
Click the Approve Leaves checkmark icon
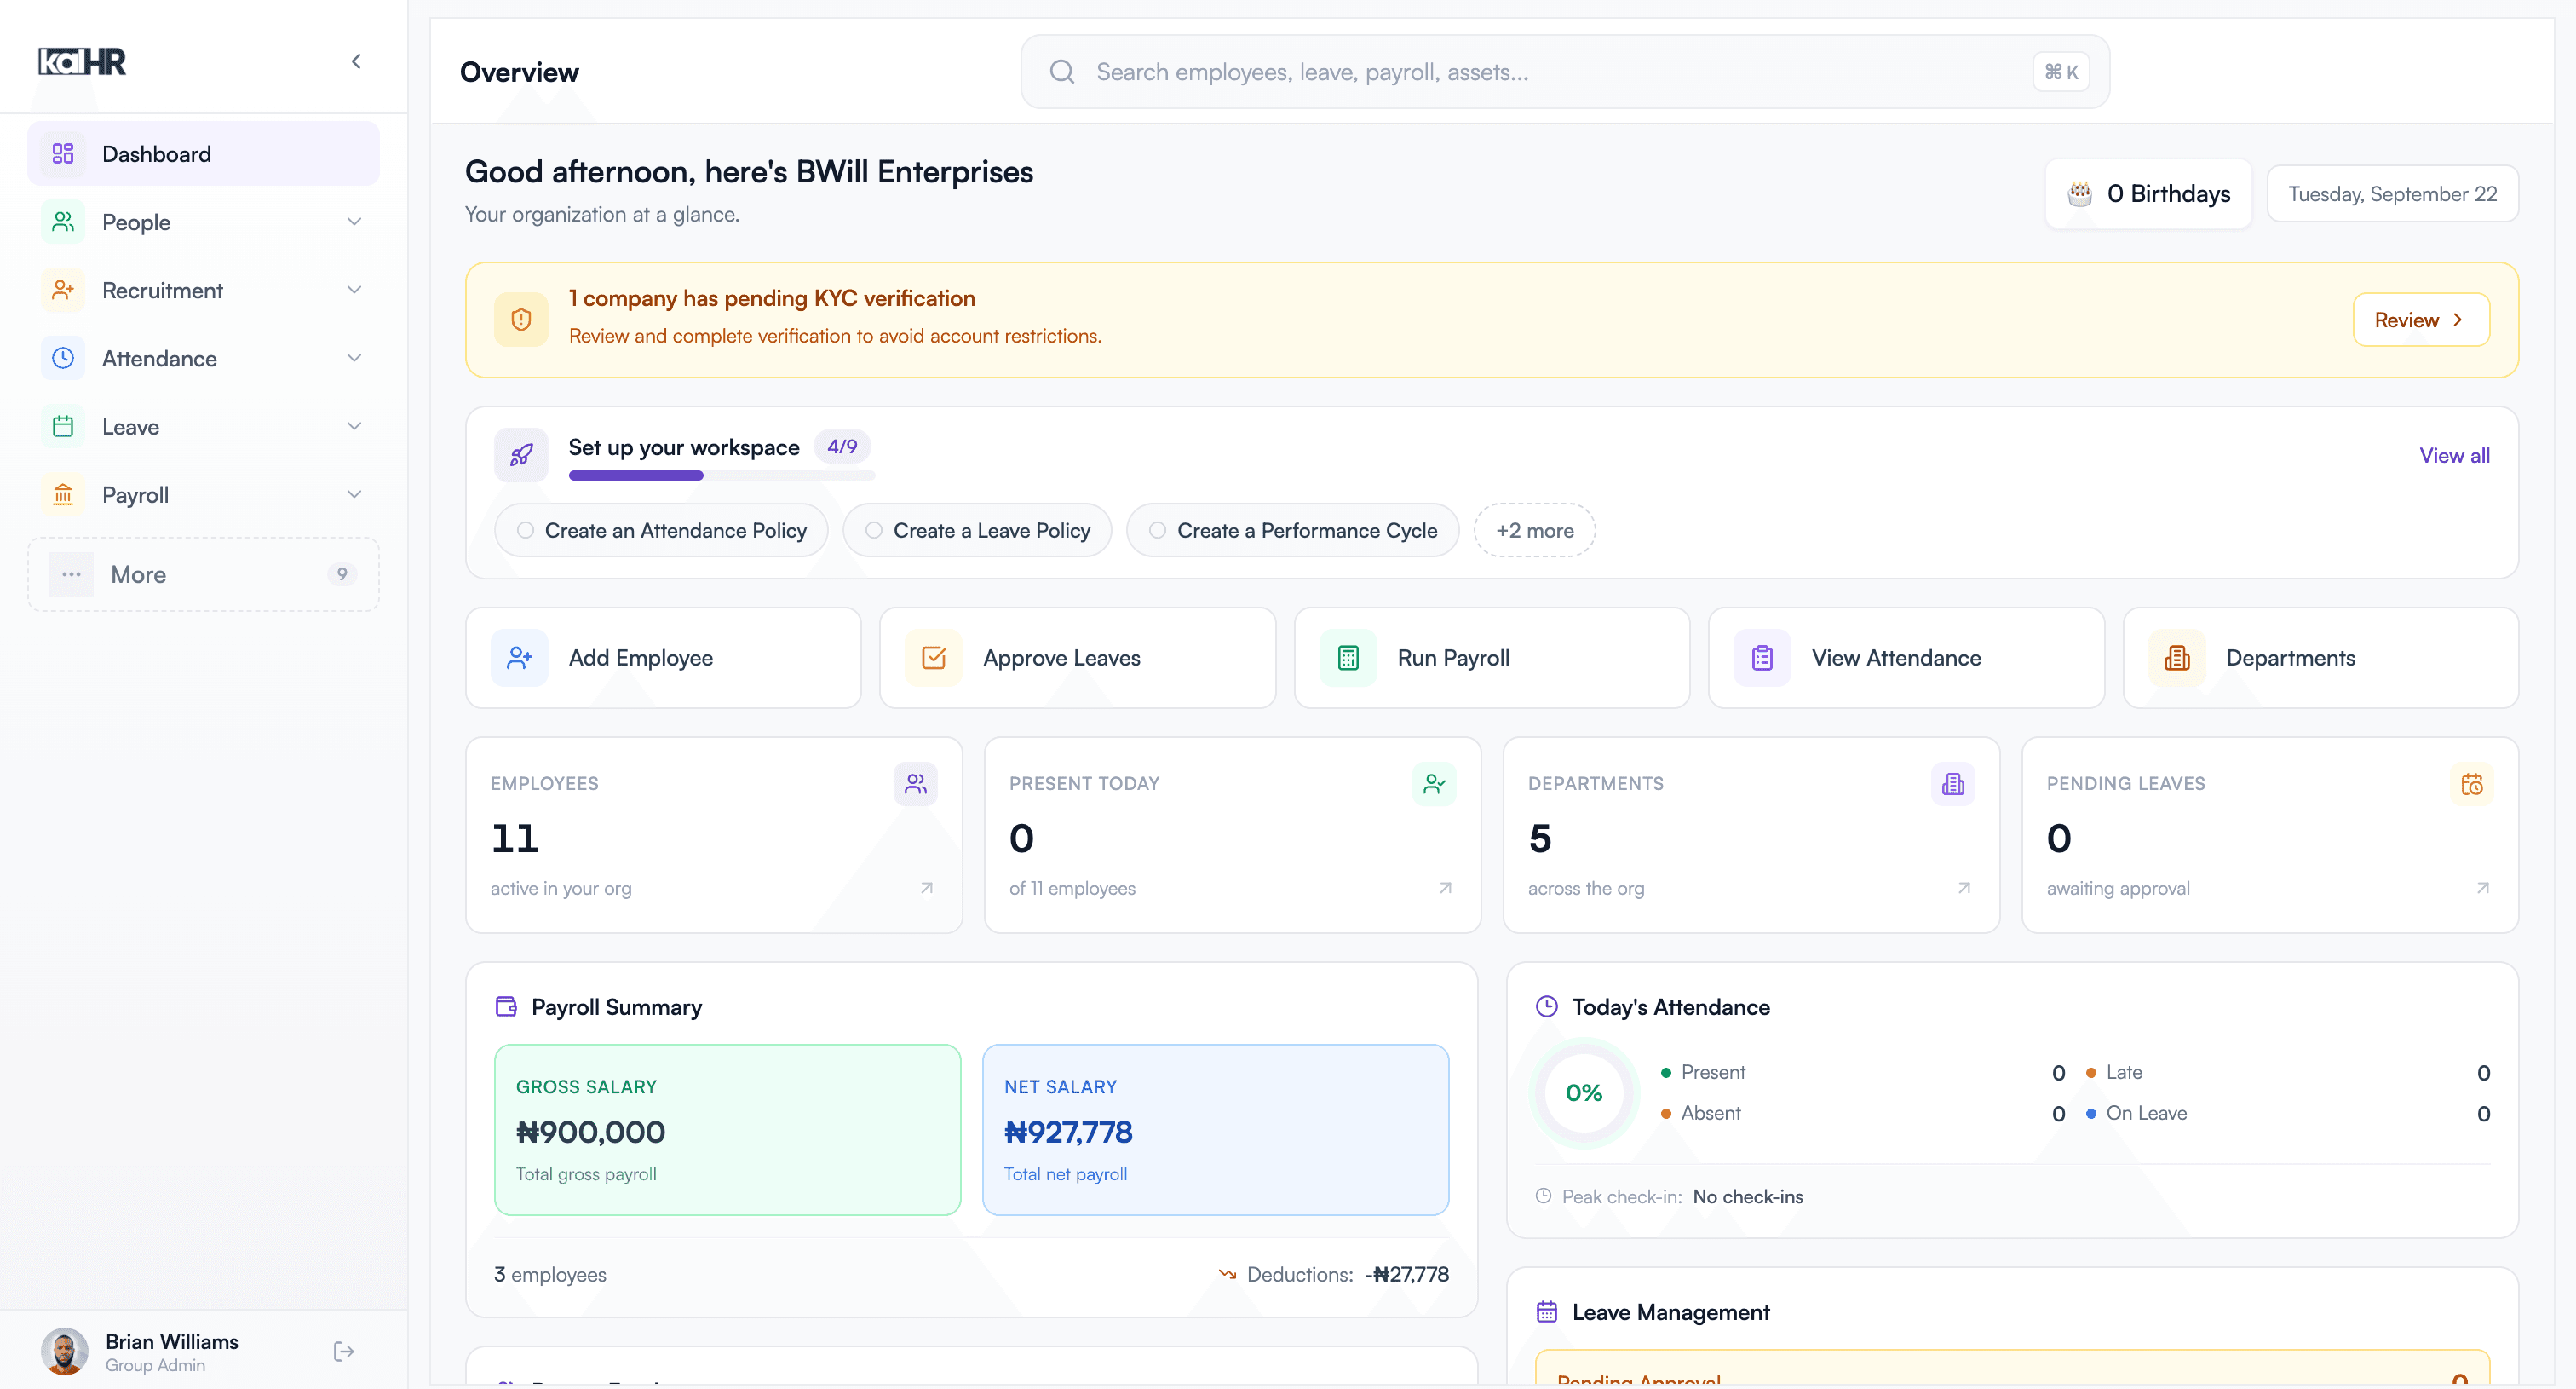pos(934,658)
